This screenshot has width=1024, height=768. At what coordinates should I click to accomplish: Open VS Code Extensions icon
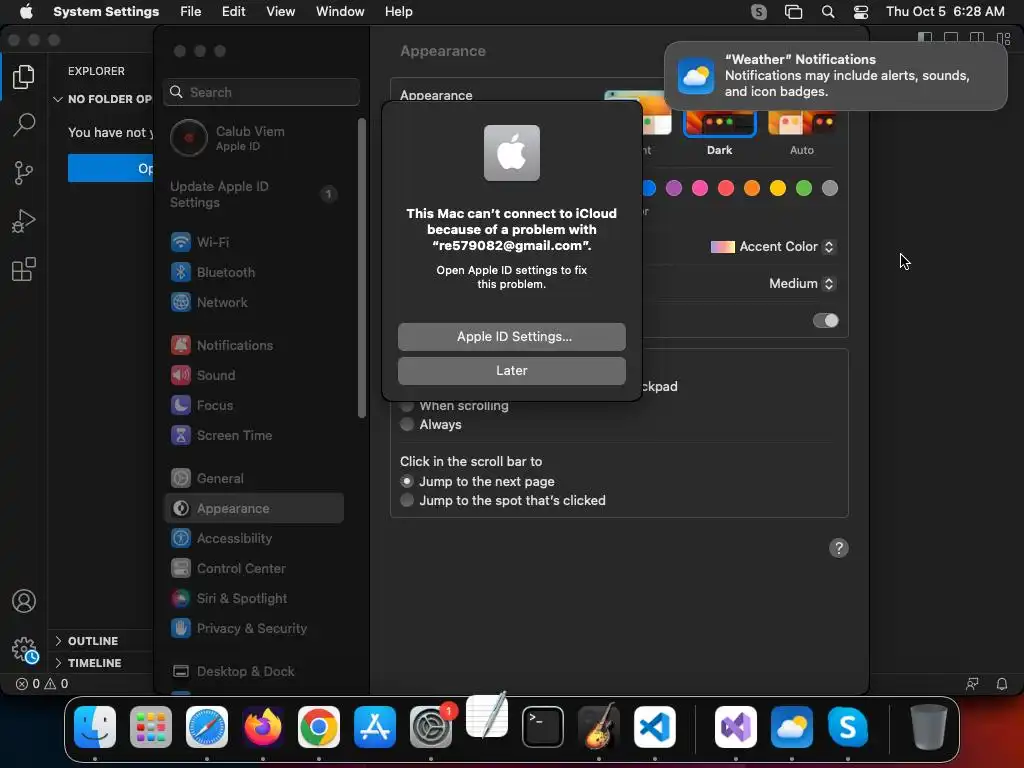coord(24,269)
